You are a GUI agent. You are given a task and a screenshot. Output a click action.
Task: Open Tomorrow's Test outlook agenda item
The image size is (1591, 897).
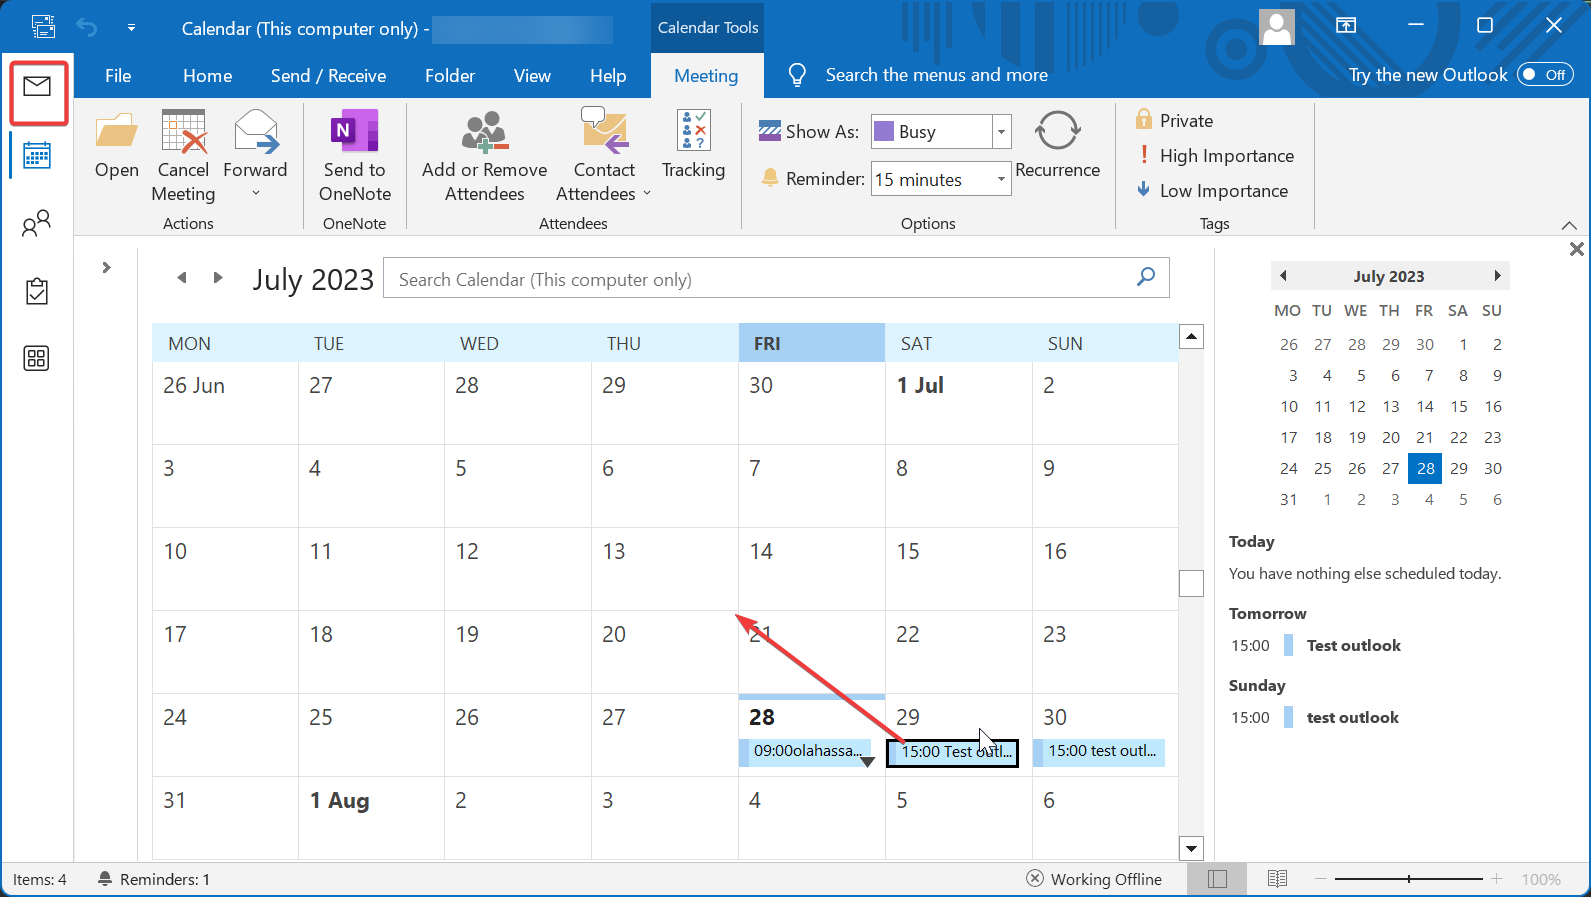pyautogui.click(x=1354, y=646)
